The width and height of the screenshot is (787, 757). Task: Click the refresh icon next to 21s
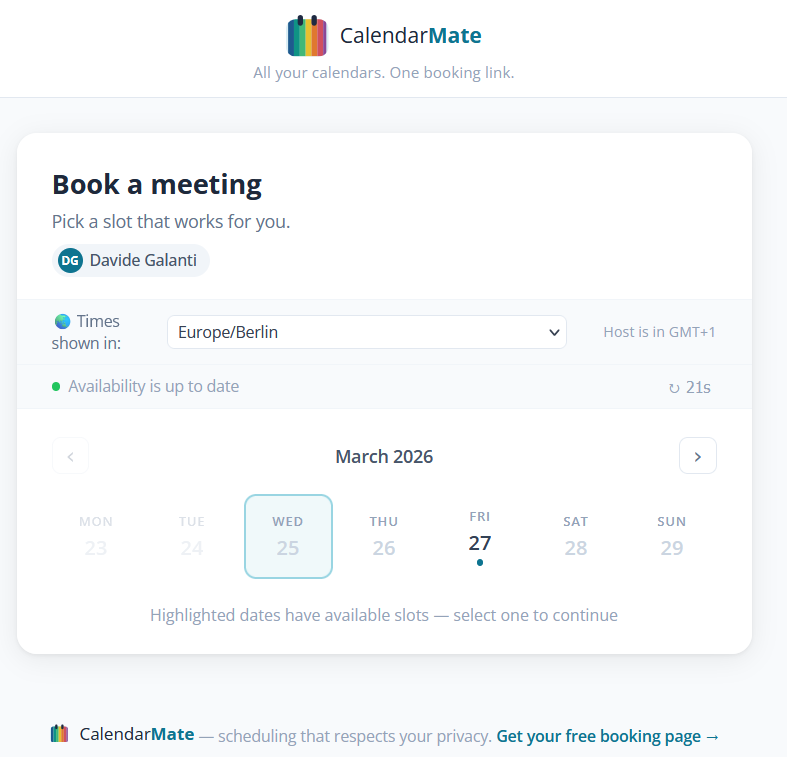[674, 388]
